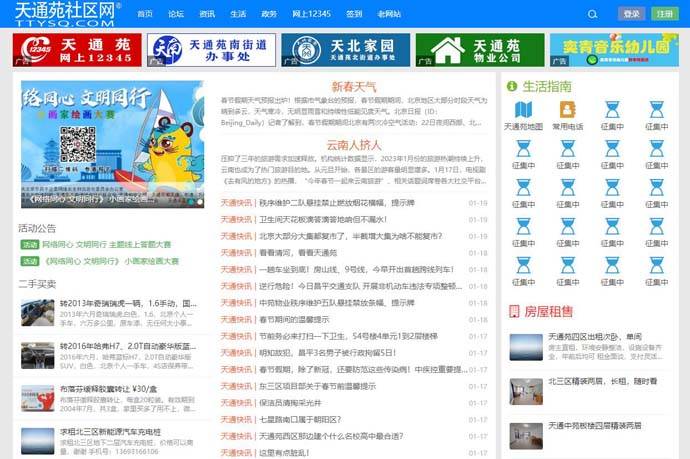
Task: Open listing 布洛芬缓释胶囊转让 ¥30/盒
Action: [x=108, y=389]
